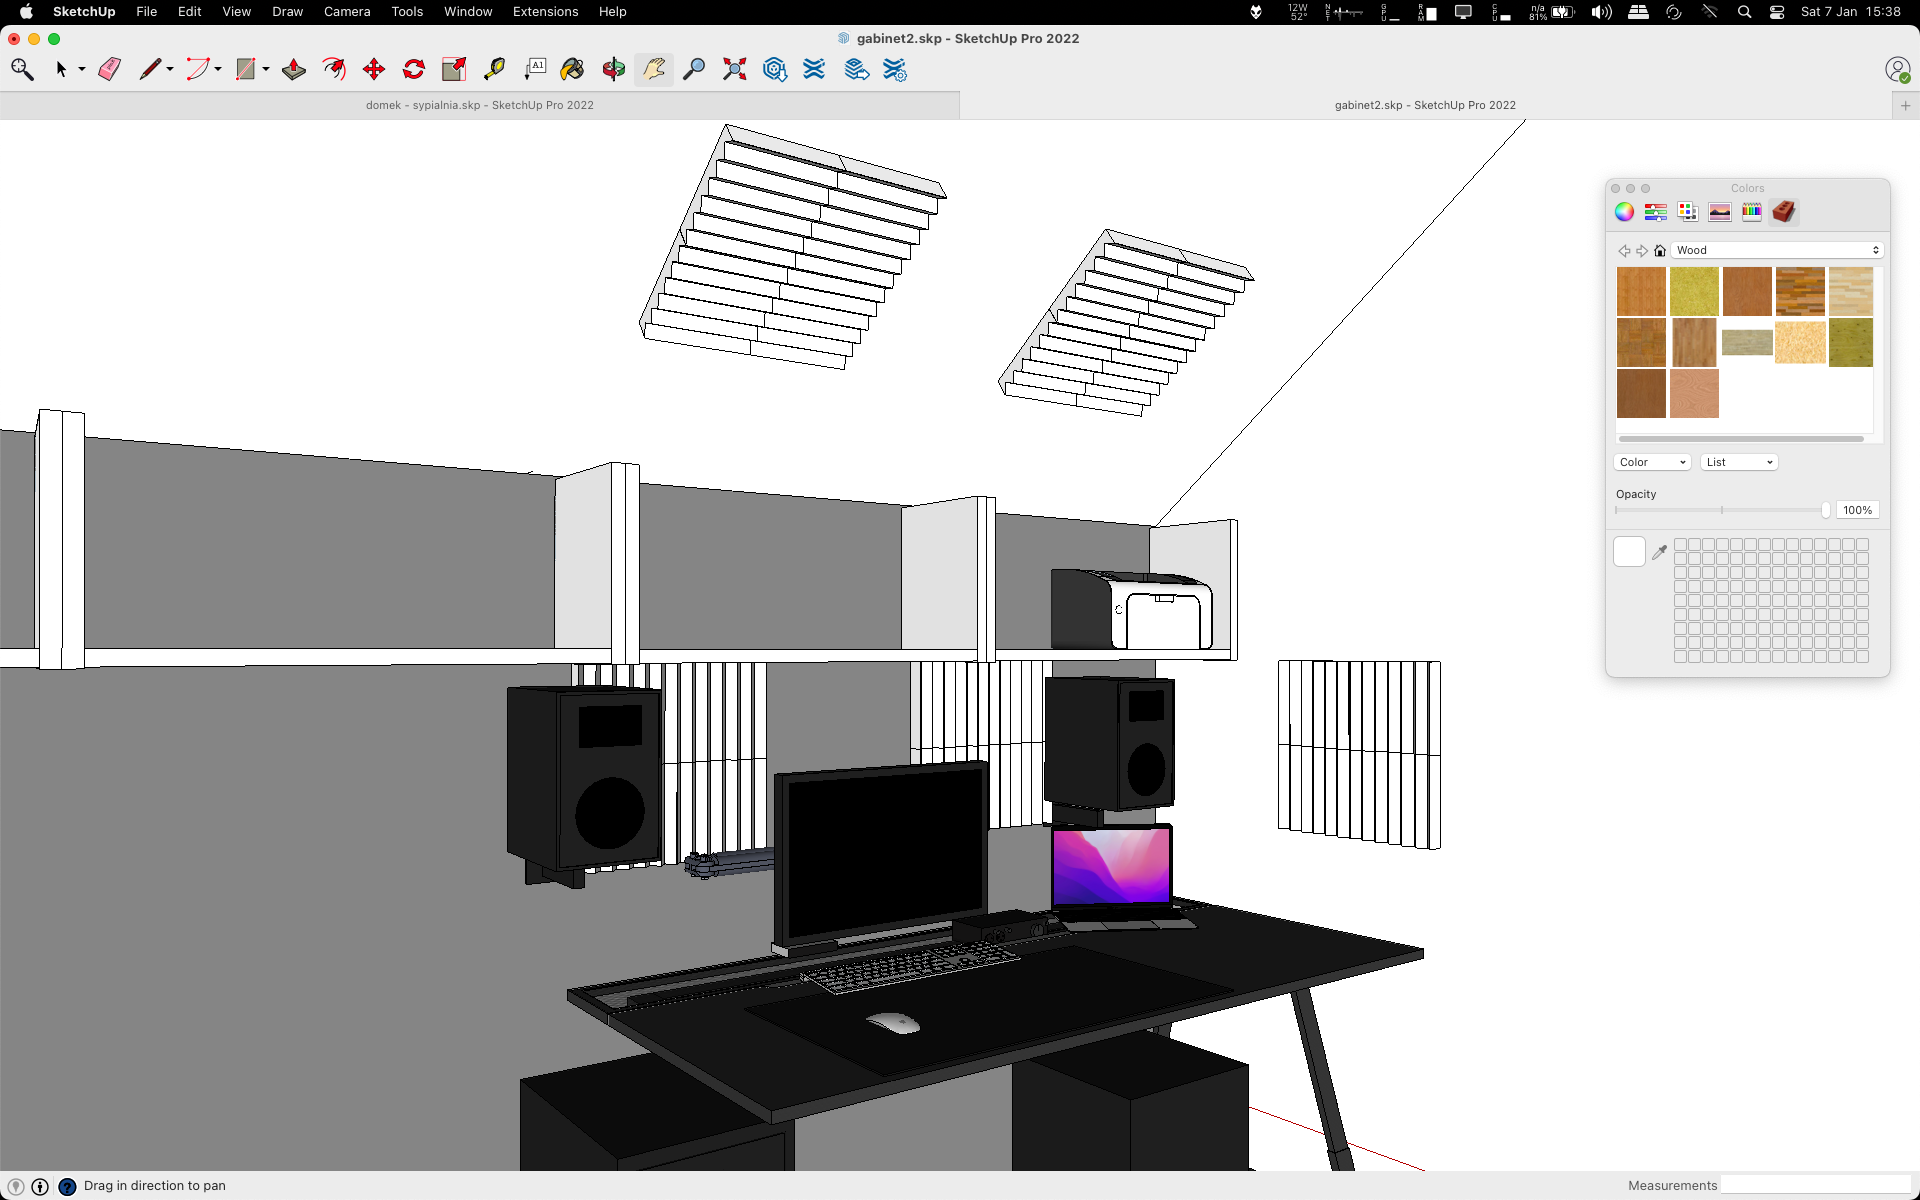Open the Tools menu
Screen dimensions: 1920x1200
tap(407, 12)
